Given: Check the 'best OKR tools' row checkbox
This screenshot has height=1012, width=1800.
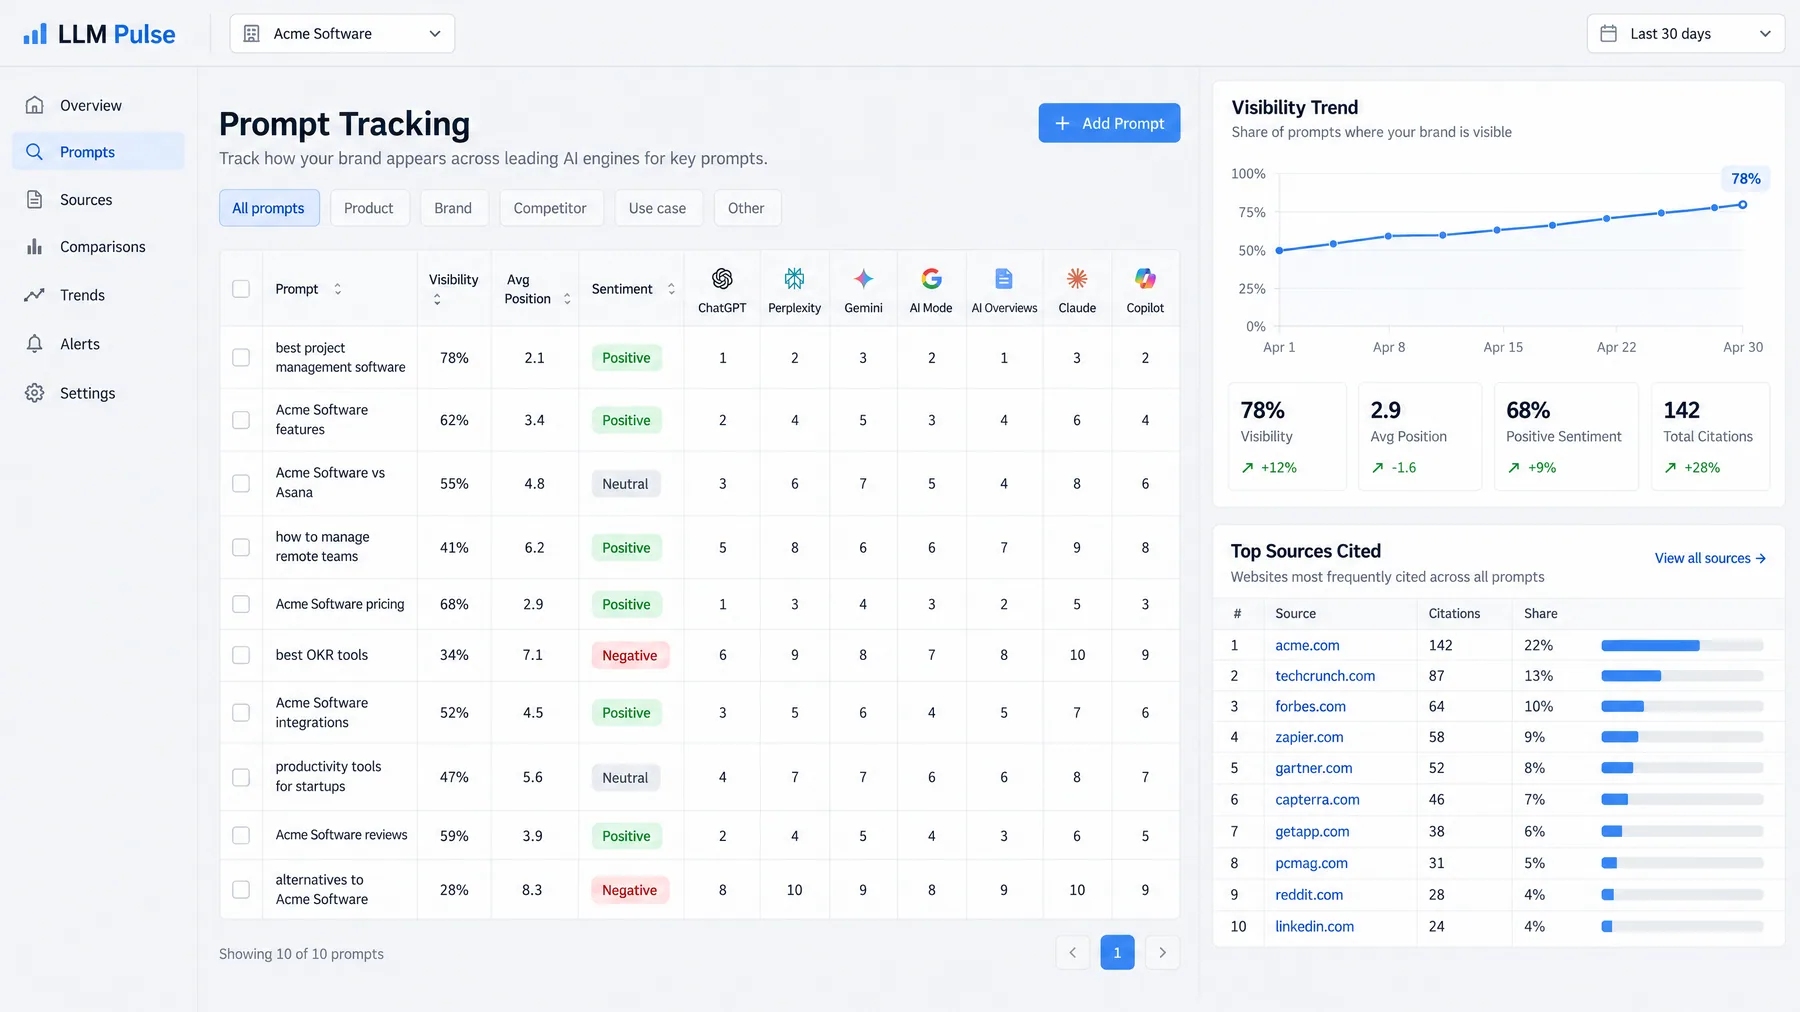Looking at the screenshot, I should 241,655.
